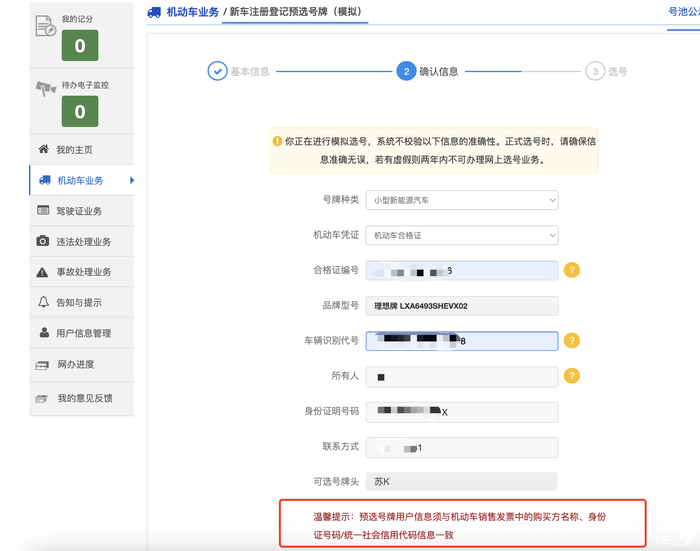Click the step 1 基本信息 checkmark circle
Screen dimensions: 700x551
point(217,71)
